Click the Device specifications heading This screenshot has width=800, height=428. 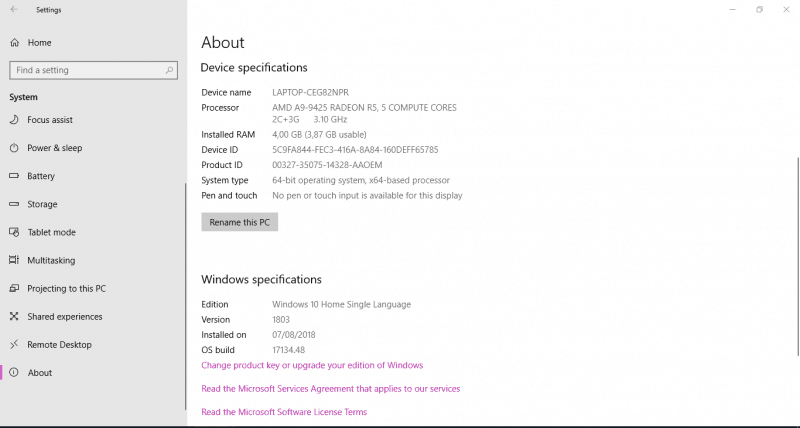tap(254, 68)
